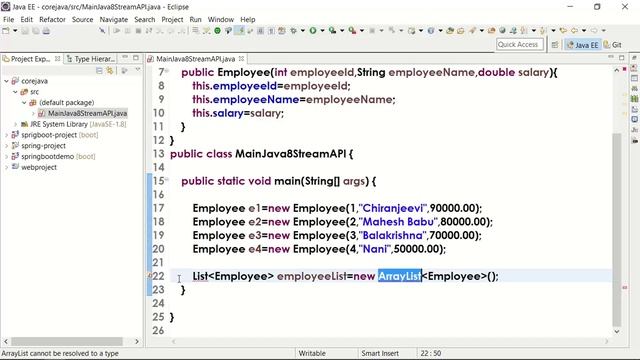Image resolution: width=640 pixels, height=360 pixels.
Task: Open the Project menu
Action: 172,19
